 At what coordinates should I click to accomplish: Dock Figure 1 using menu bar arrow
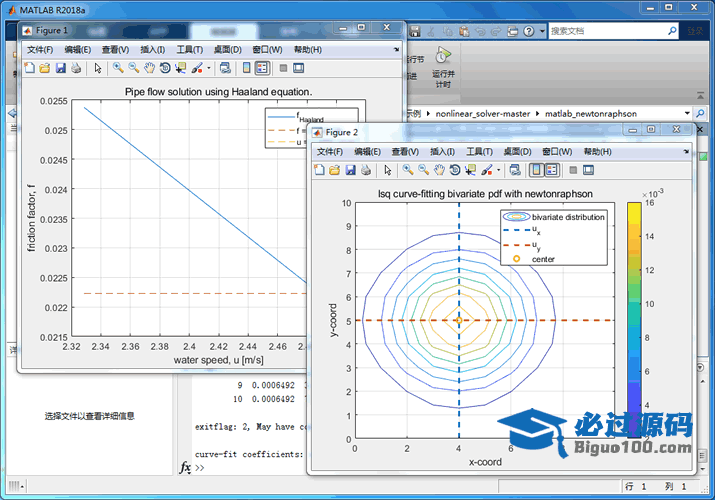coord(396,49)
